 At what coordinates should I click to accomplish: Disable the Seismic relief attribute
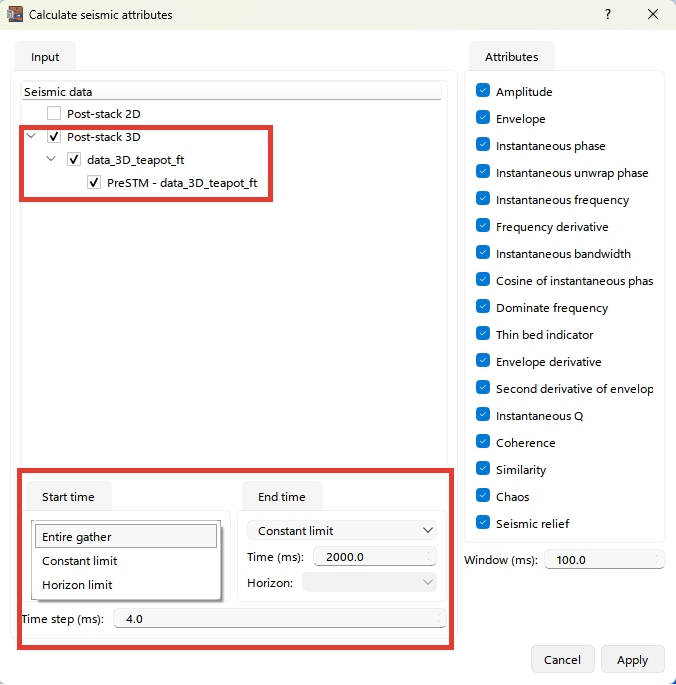pos(483,524)
